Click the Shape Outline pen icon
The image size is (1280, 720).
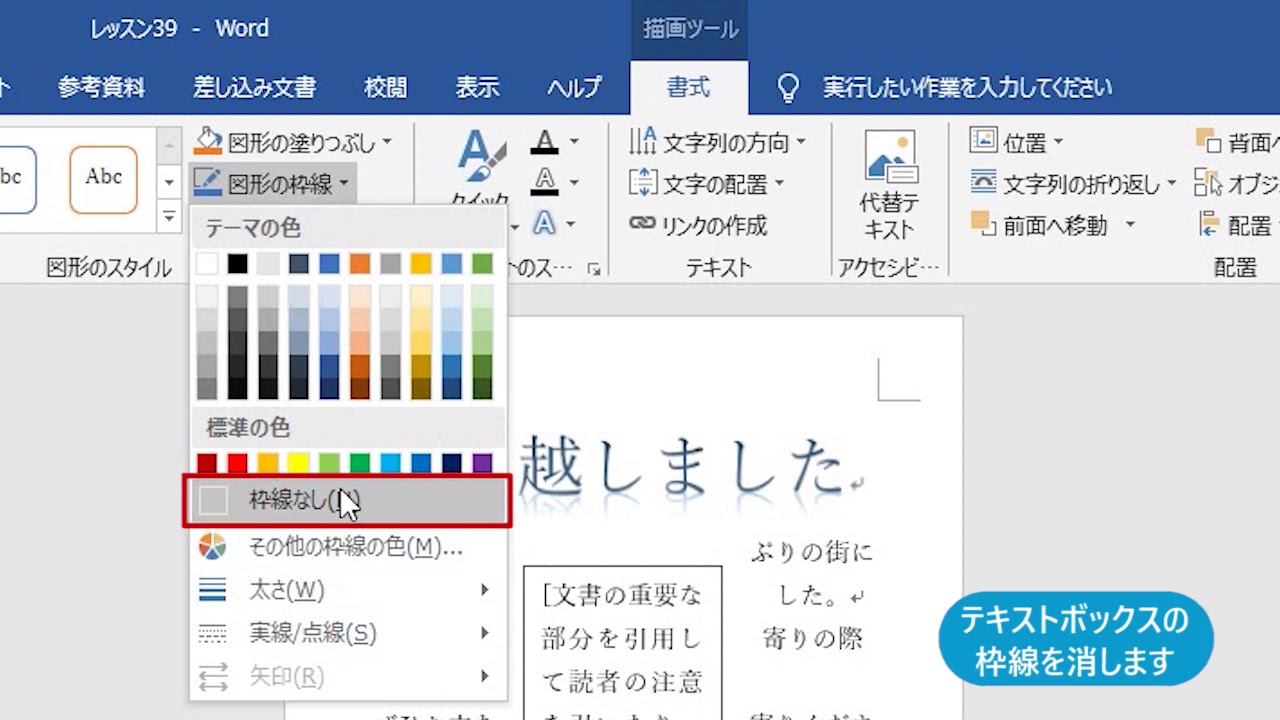pos(208,183)
